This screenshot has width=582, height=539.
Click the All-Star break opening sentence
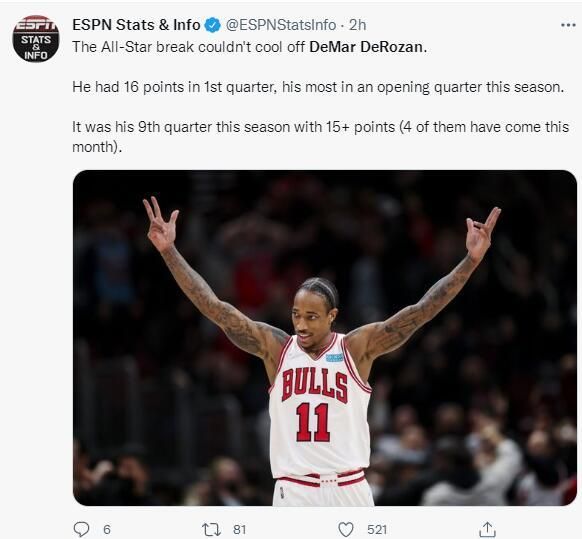(x=249, y=47)
